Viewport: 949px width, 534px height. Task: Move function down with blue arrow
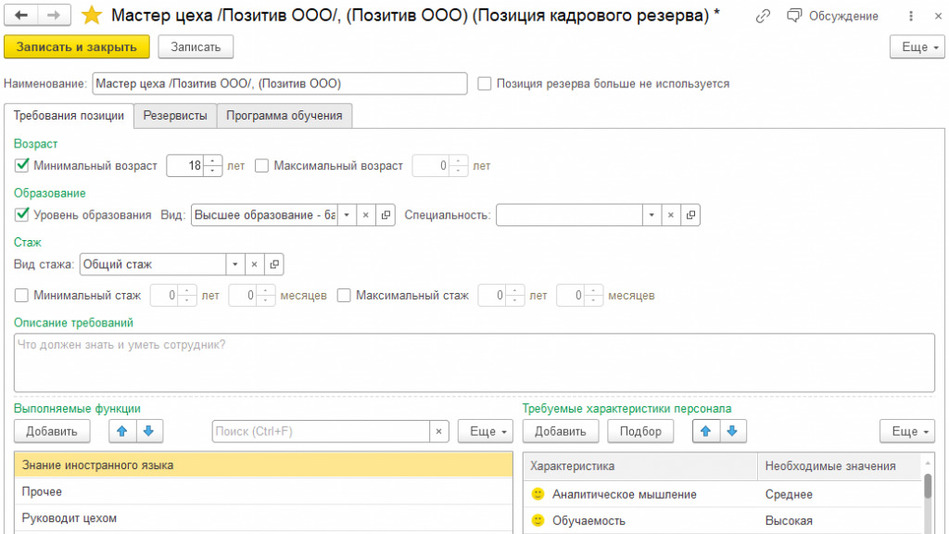tap(148, 431)
